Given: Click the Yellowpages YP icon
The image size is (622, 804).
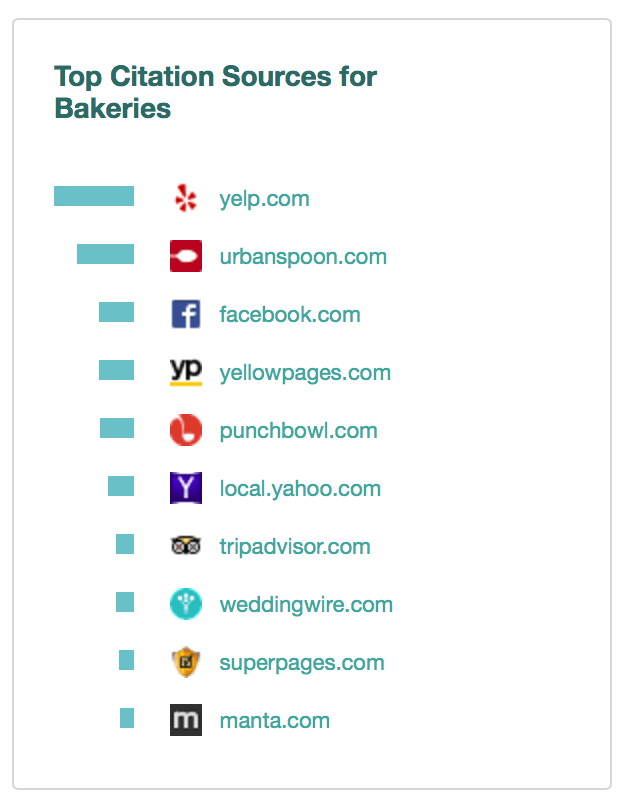Looking at the screenshot, I should 186,372.
